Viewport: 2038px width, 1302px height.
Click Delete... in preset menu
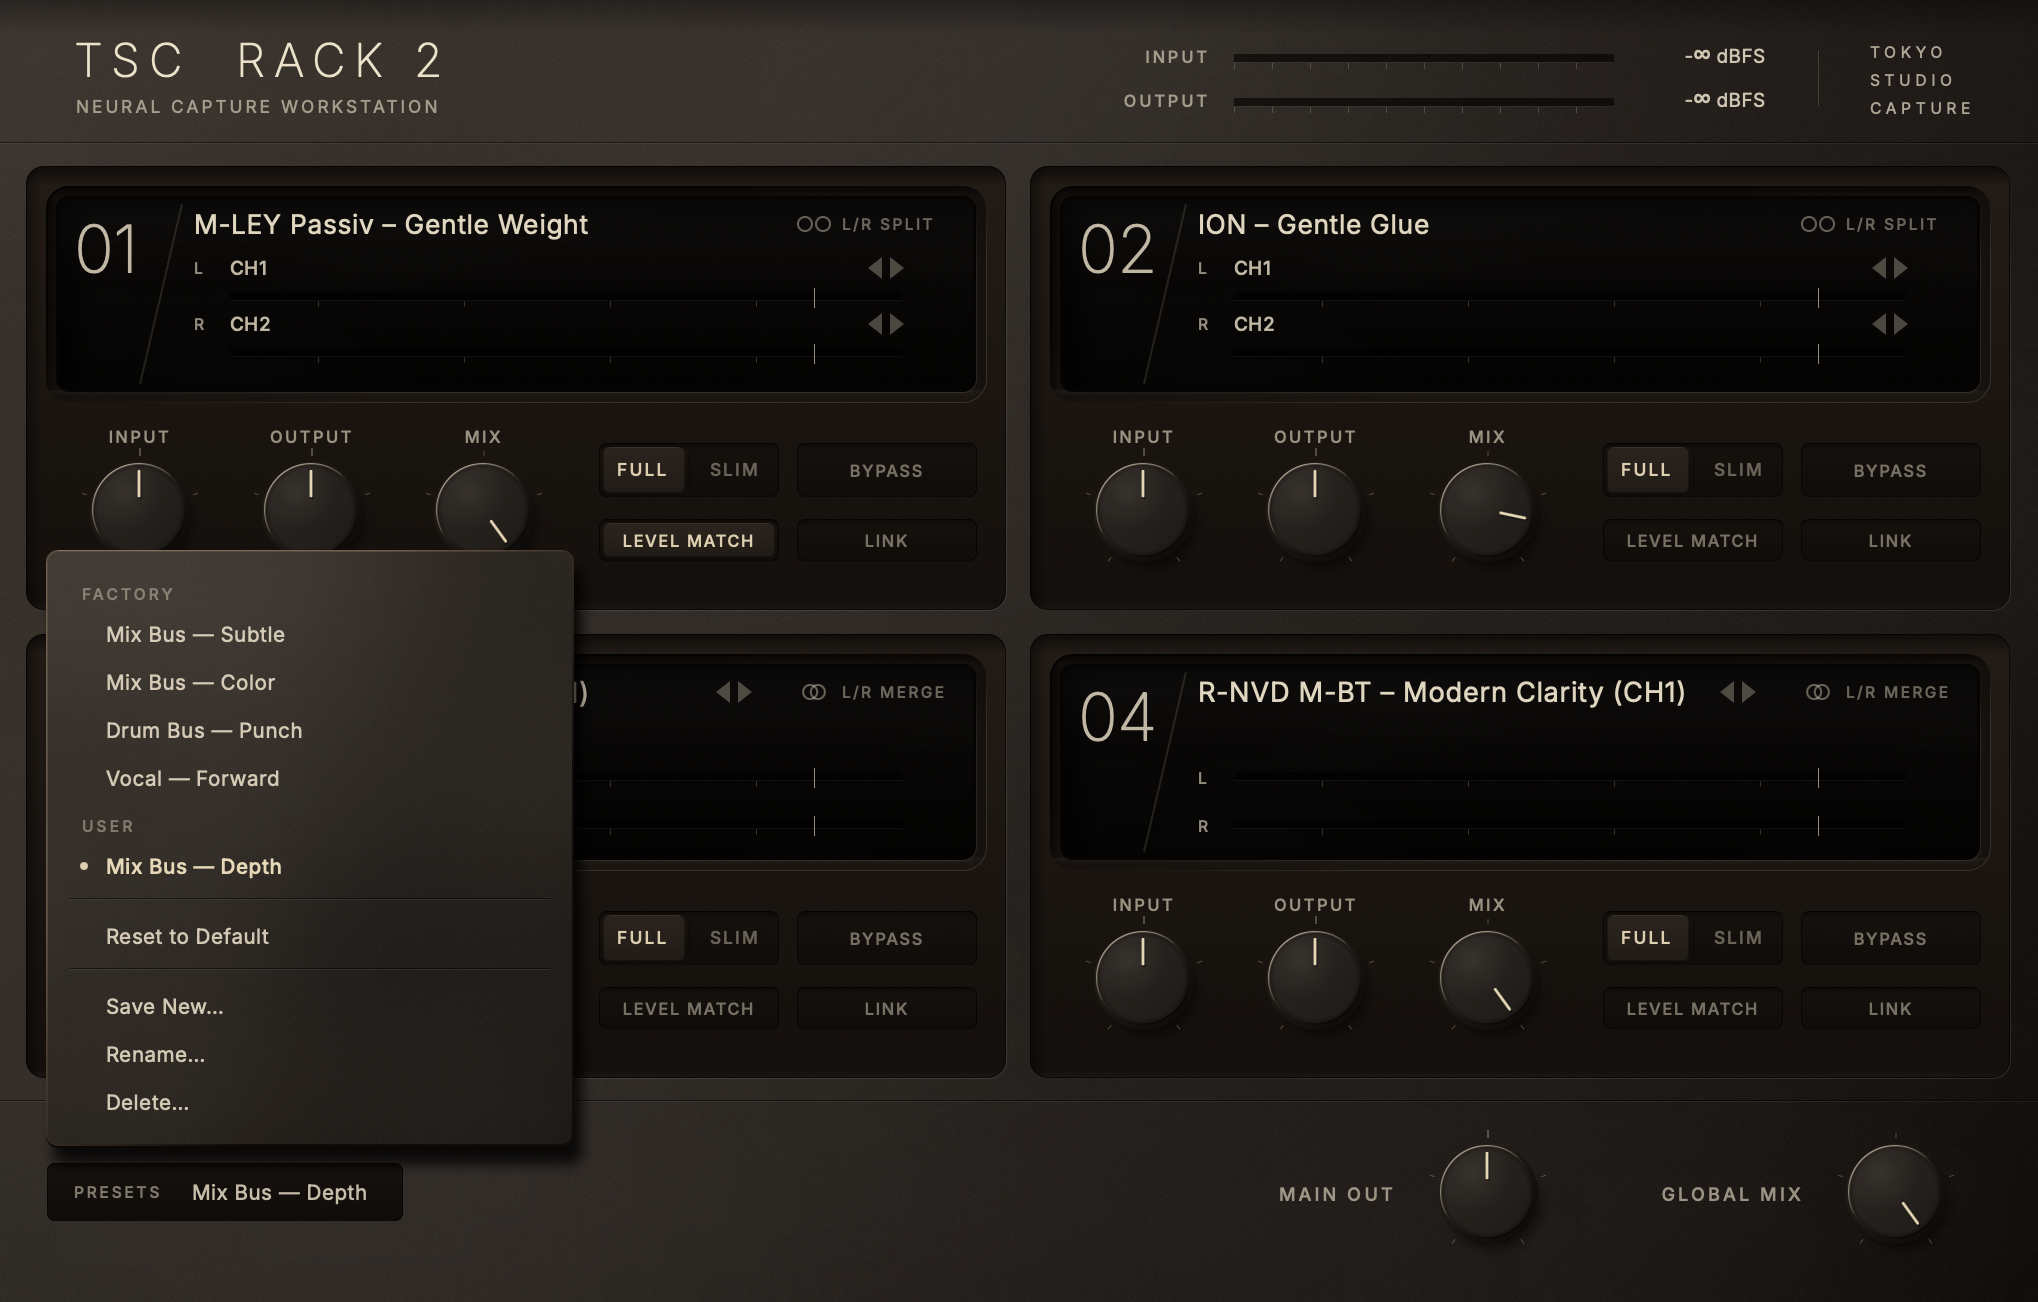(310, 1102)
